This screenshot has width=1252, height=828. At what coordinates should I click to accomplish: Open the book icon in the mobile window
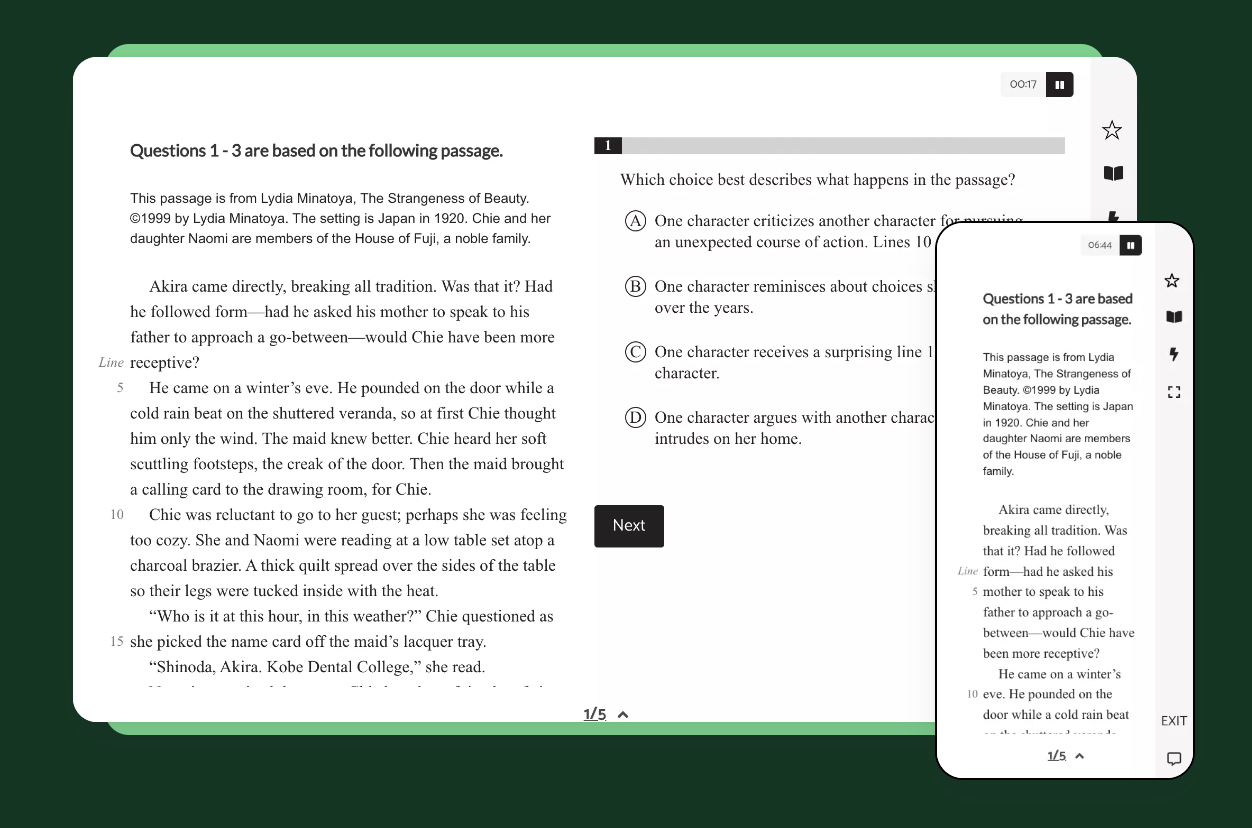coord(1174,317)
